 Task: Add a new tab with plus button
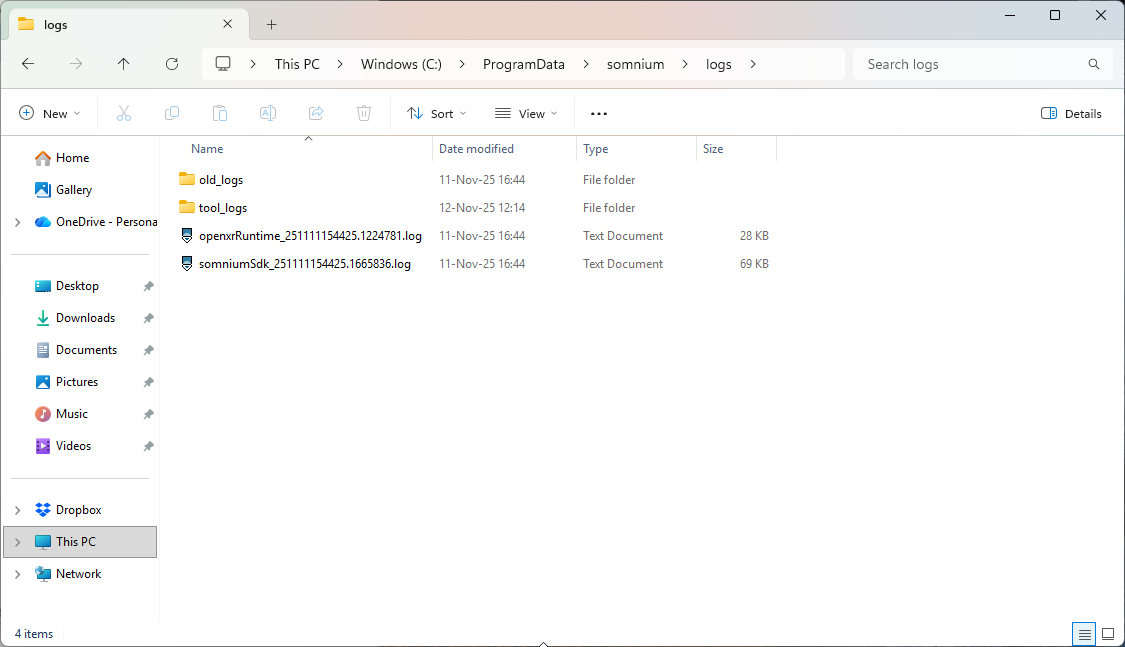click(271, 24)
